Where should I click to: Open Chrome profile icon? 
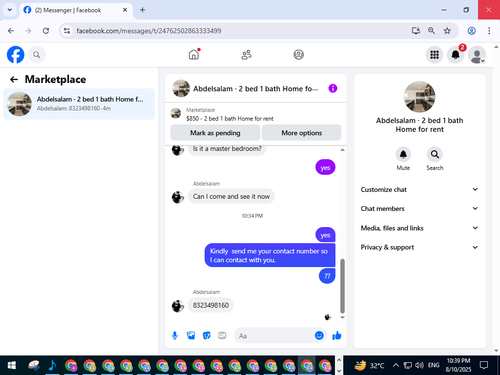(x=471, y=31)
